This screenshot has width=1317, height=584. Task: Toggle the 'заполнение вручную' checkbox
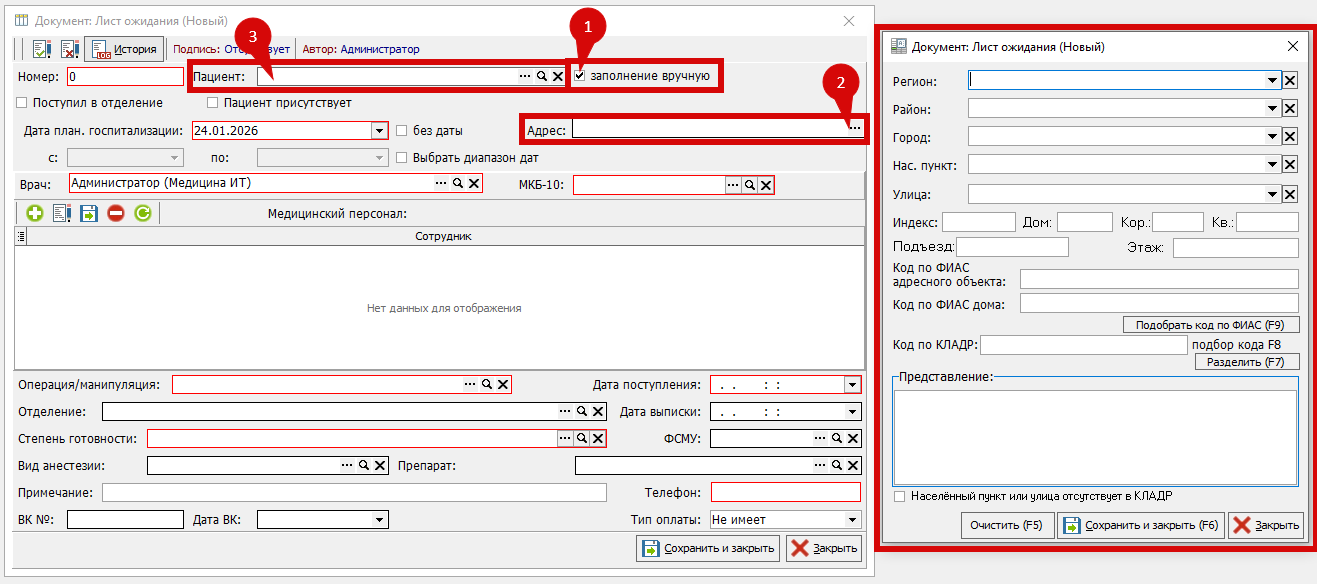coord(579,76)
